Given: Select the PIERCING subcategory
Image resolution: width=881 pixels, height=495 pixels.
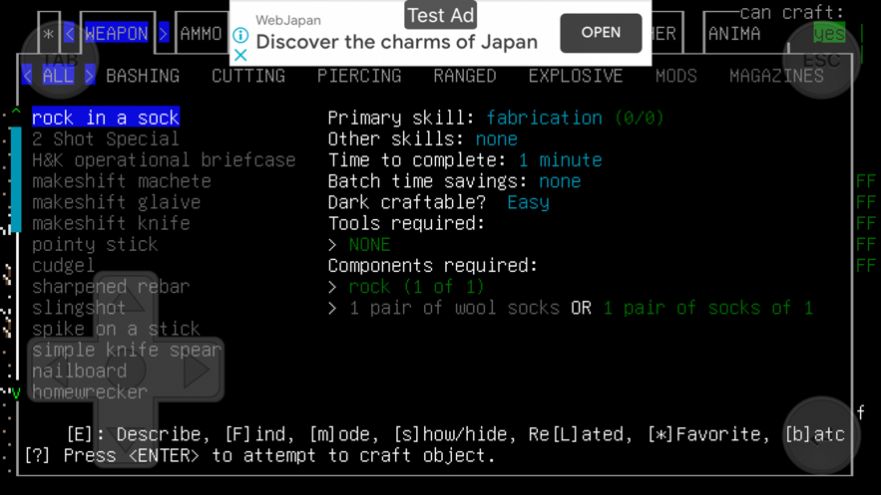Looking at the screenshot, I should [x=359, y=76].
